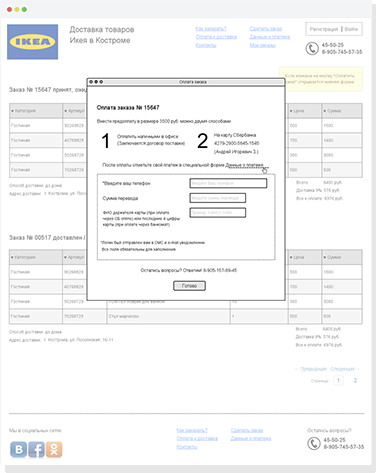Screen dimensions: 376x473
Task: Sort second table by Цена arrow
Action: [x=291, y=257]
